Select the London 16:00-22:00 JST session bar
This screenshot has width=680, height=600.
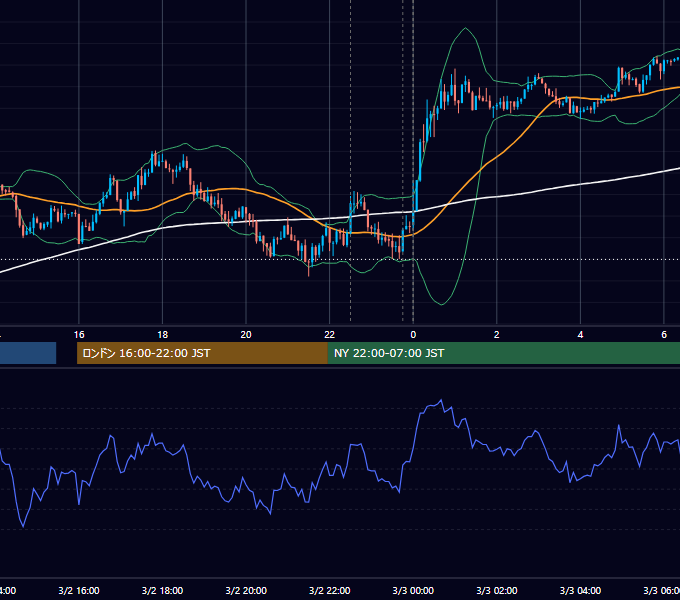202,353
